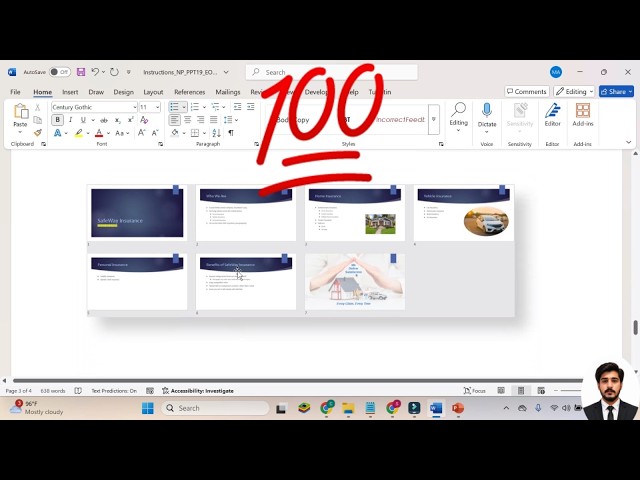This screenshot has width=640, height=480.
Task: Toggle Italic formatting
Action: click(x=71, y=120)
